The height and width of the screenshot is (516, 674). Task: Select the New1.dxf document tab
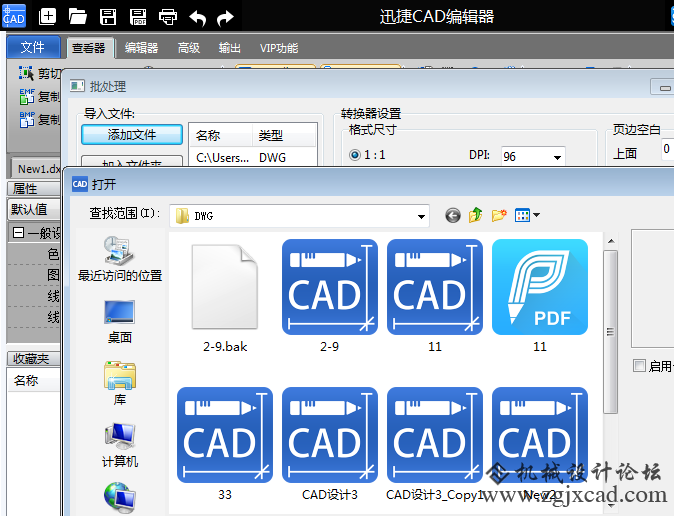(36, 169)
